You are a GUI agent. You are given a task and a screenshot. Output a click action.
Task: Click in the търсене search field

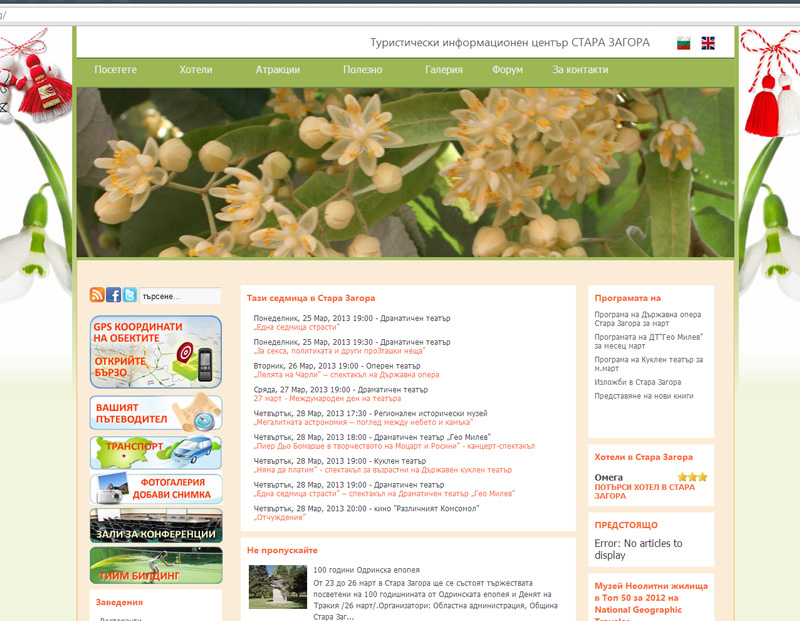click(179, 296)
